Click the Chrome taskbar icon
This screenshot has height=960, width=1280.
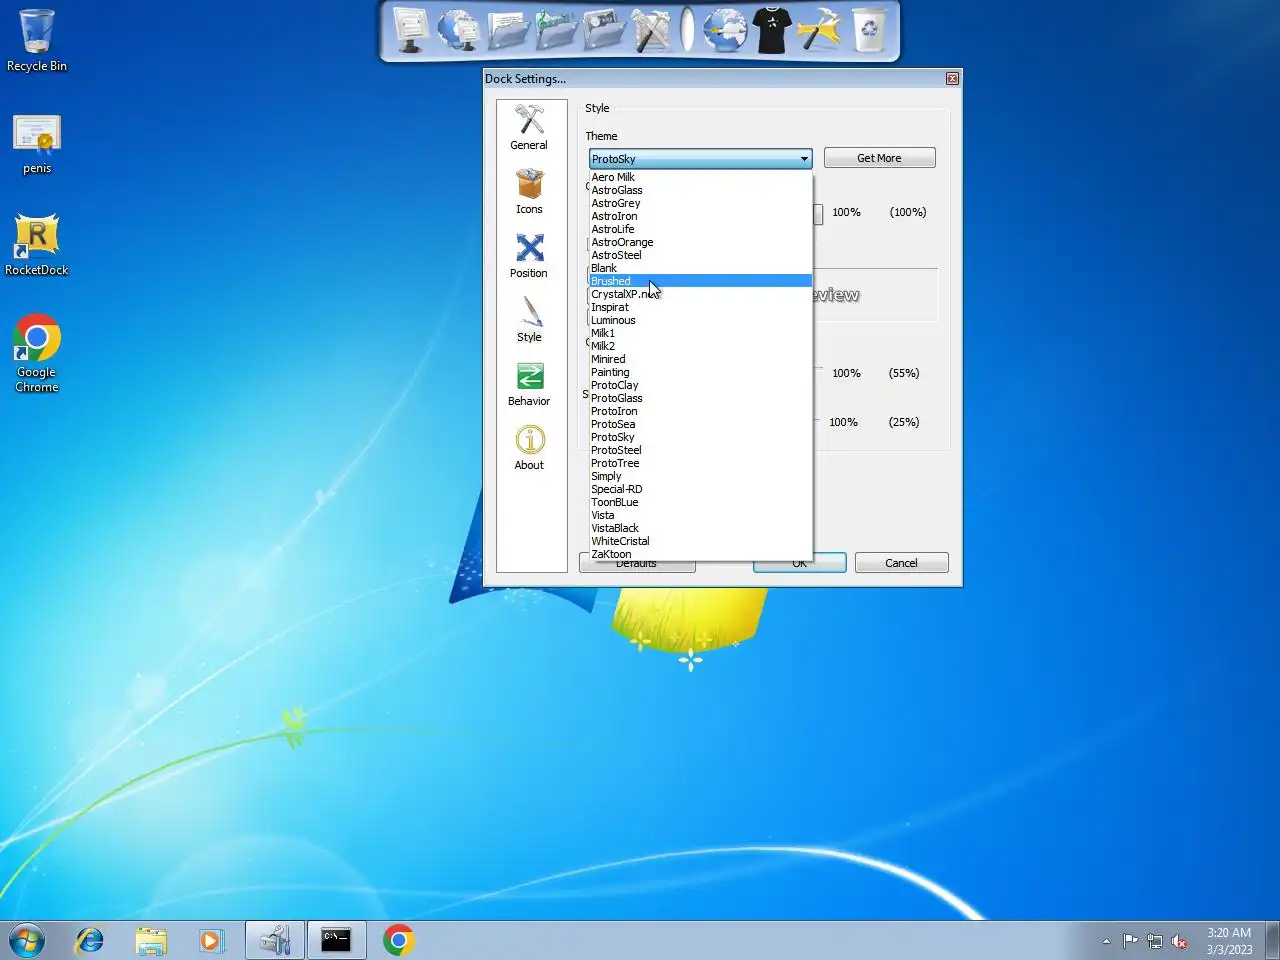(398, 940)
